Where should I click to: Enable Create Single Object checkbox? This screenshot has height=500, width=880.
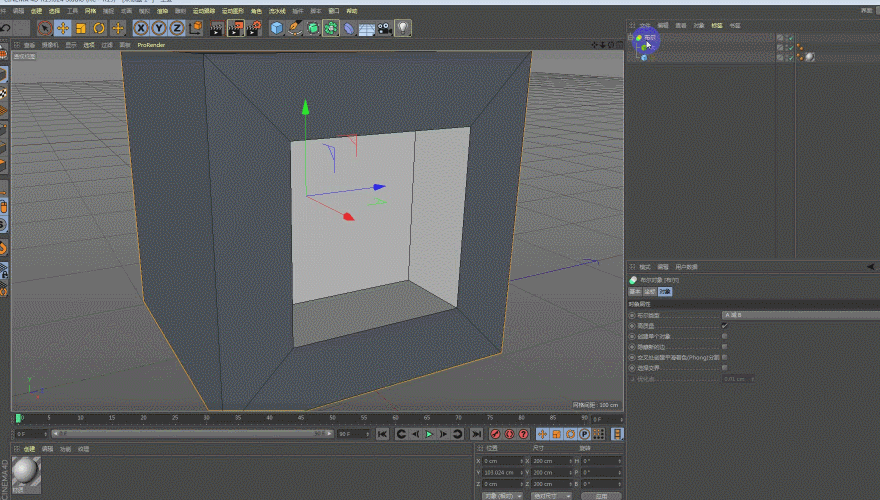(x=725, y=336)
